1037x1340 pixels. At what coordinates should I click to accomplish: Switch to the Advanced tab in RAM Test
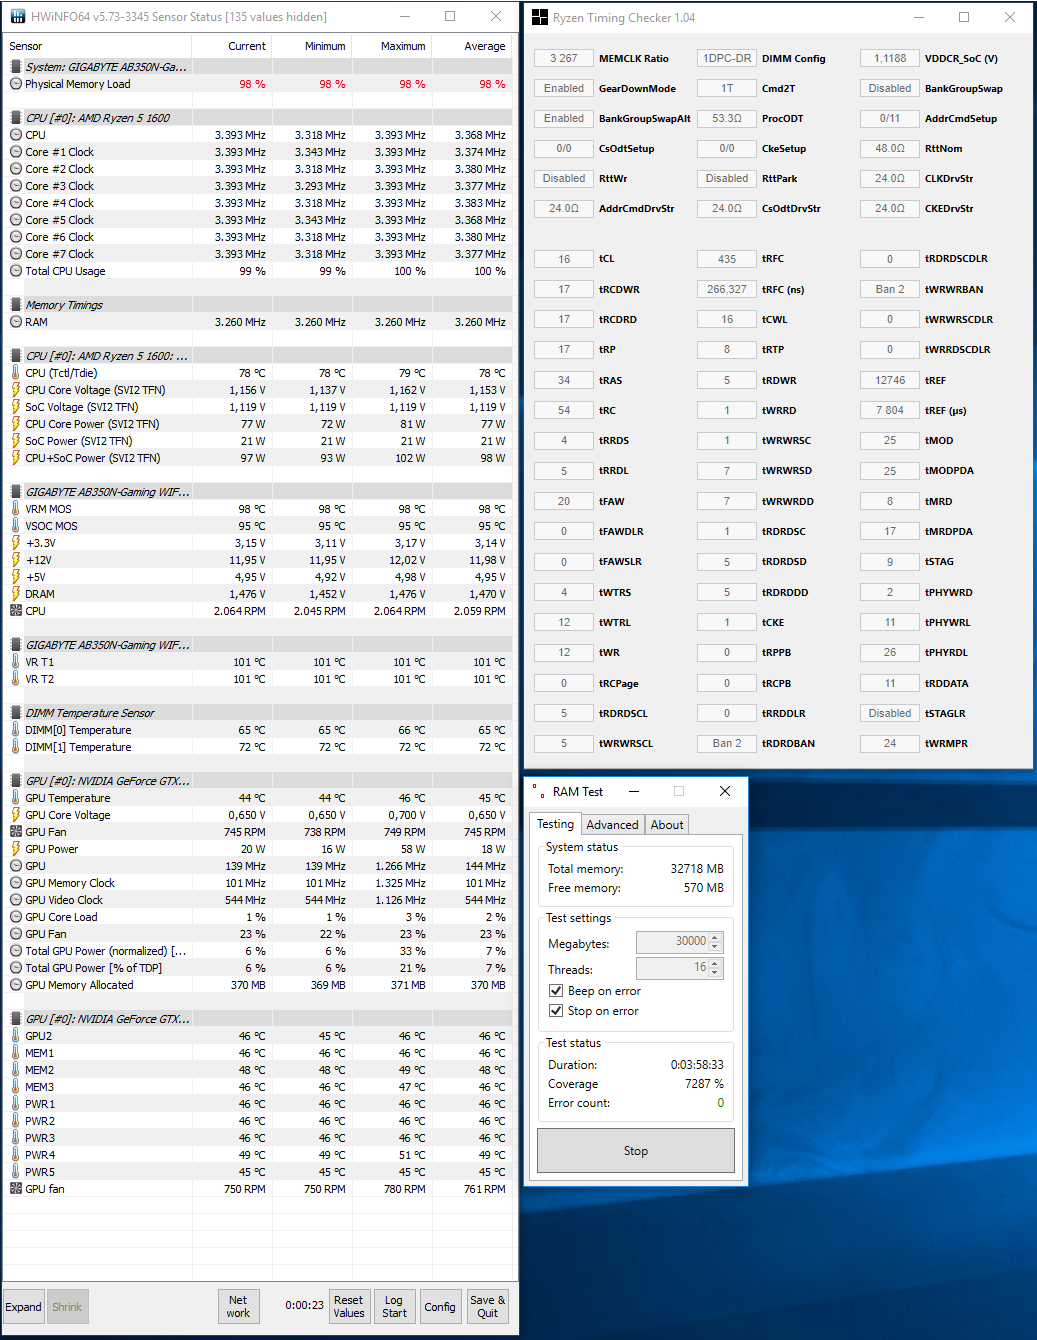point(612,824)
